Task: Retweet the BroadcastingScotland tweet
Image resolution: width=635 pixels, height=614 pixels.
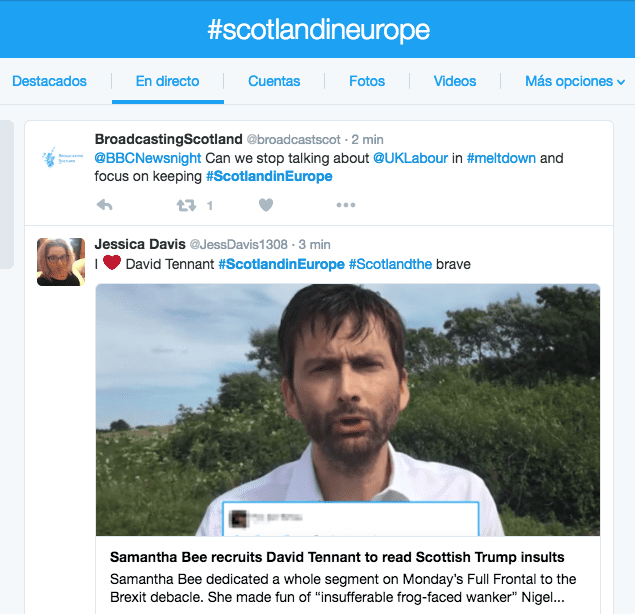Action: click(x=186, y=205)
